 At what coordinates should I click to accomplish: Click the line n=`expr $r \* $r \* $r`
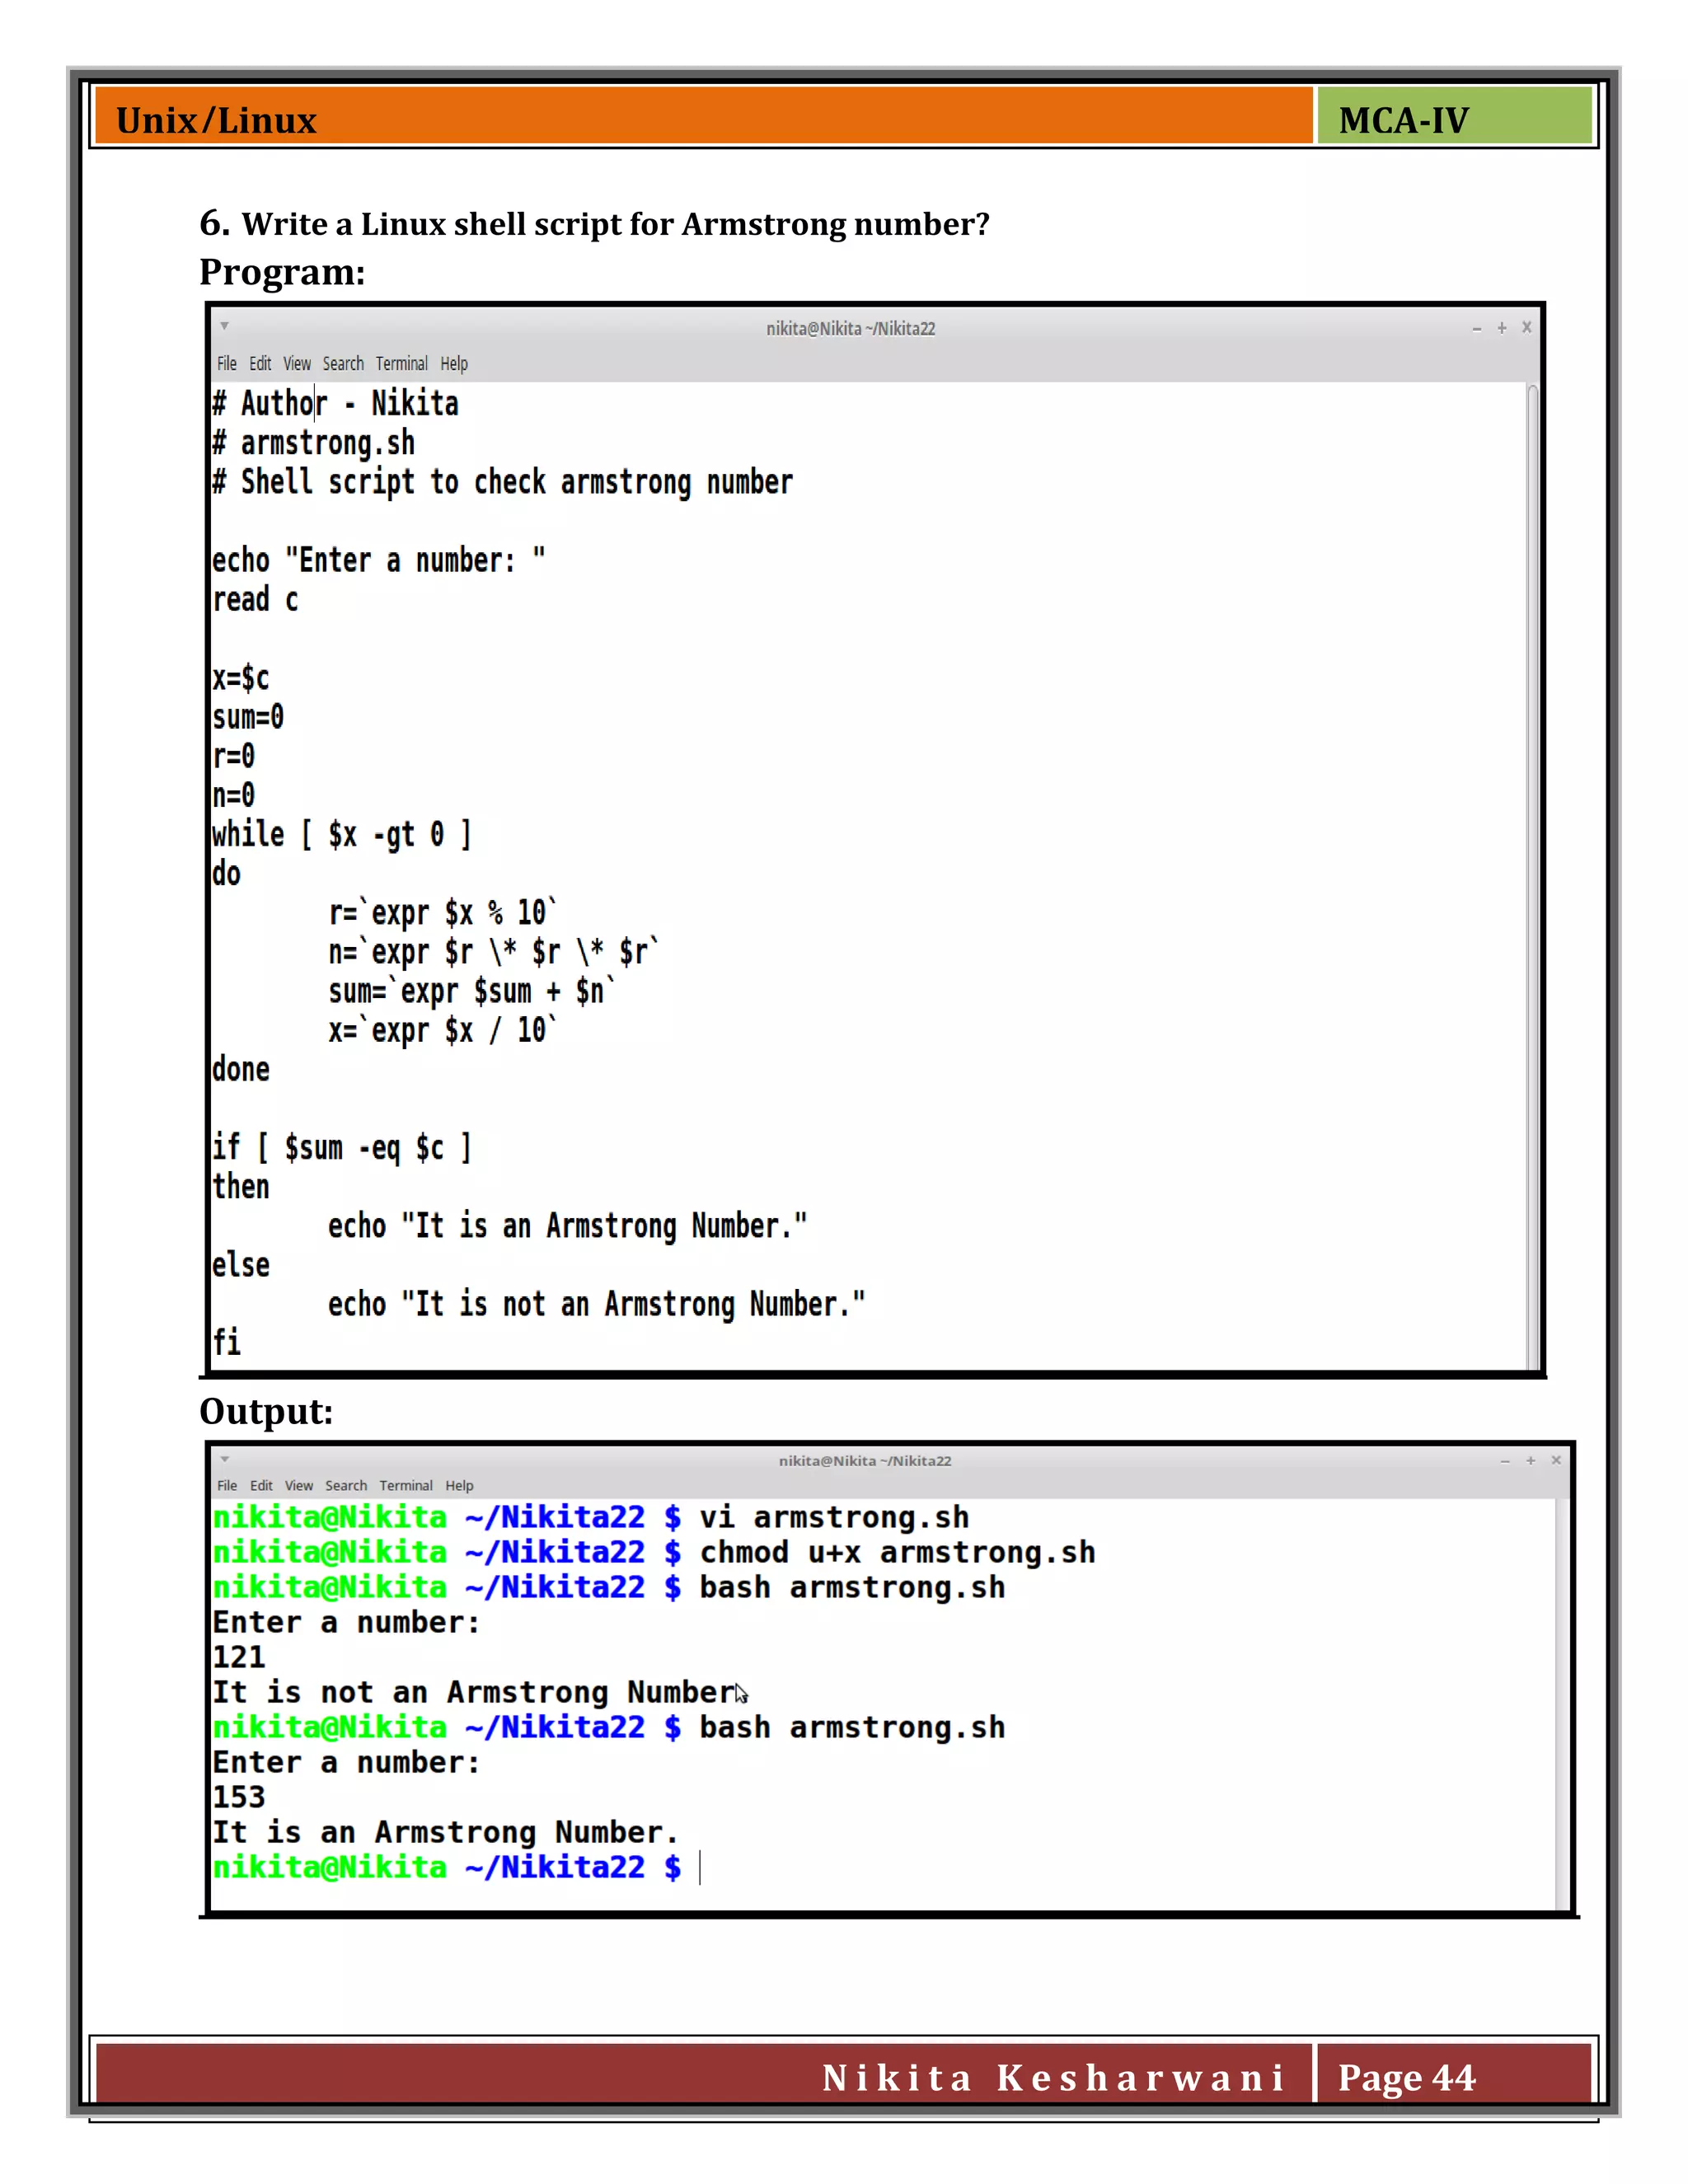(494, 951)
